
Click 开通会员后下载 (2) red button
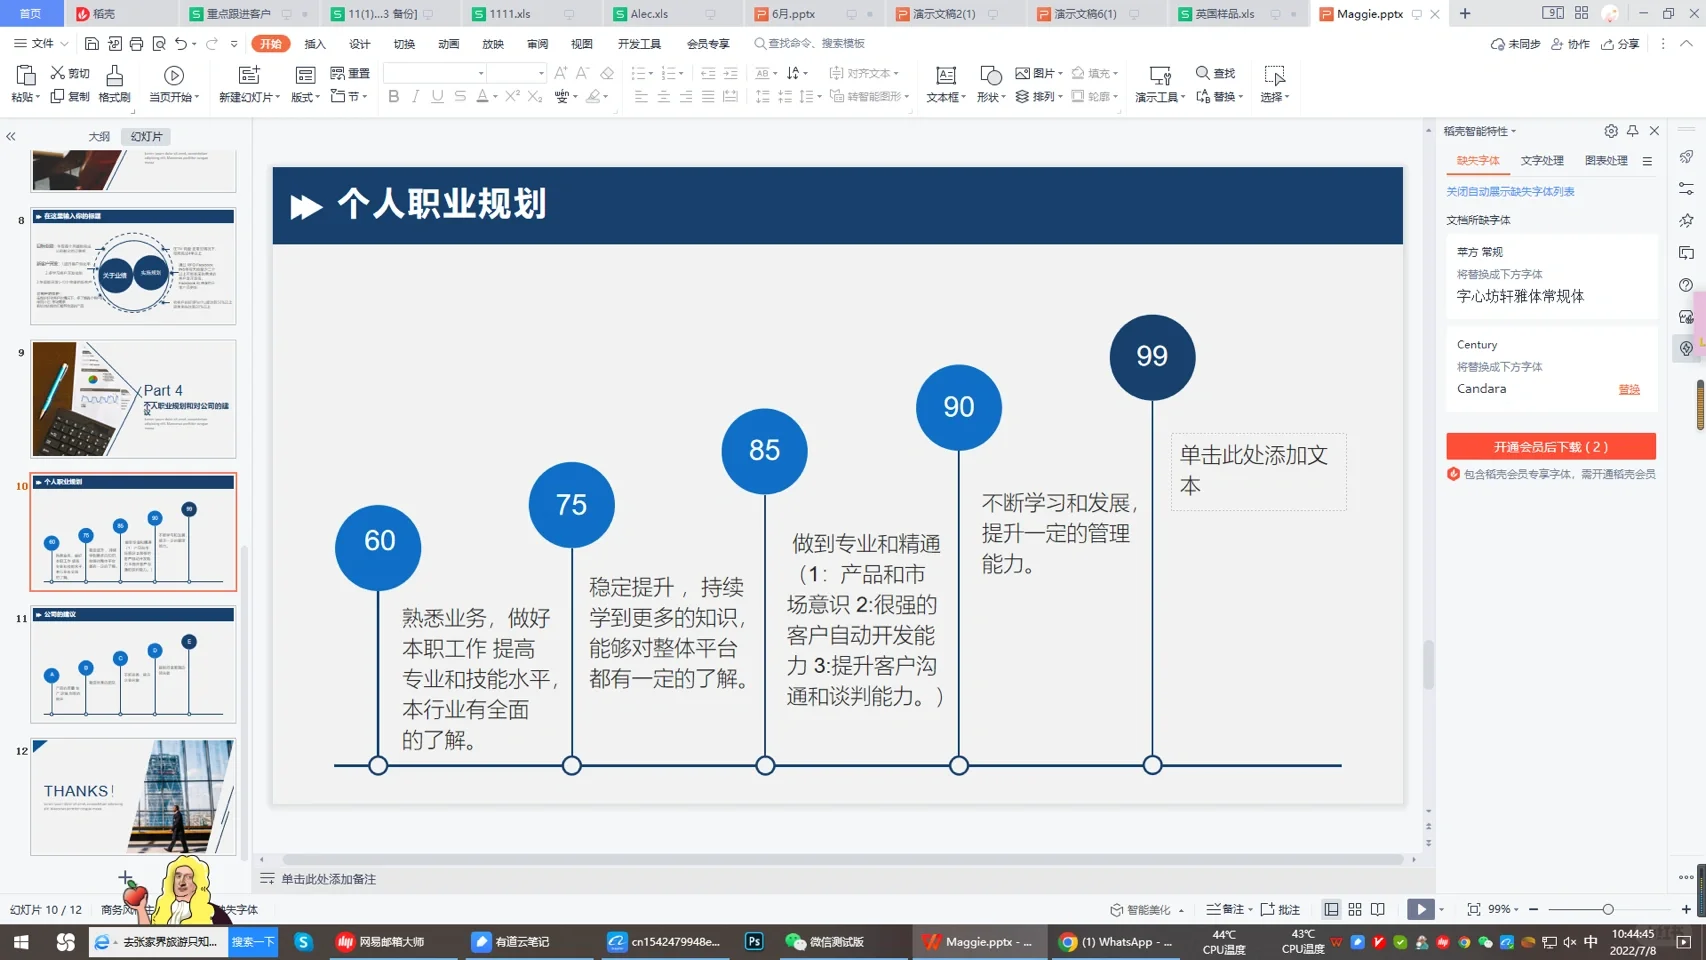coord(1551,446)
